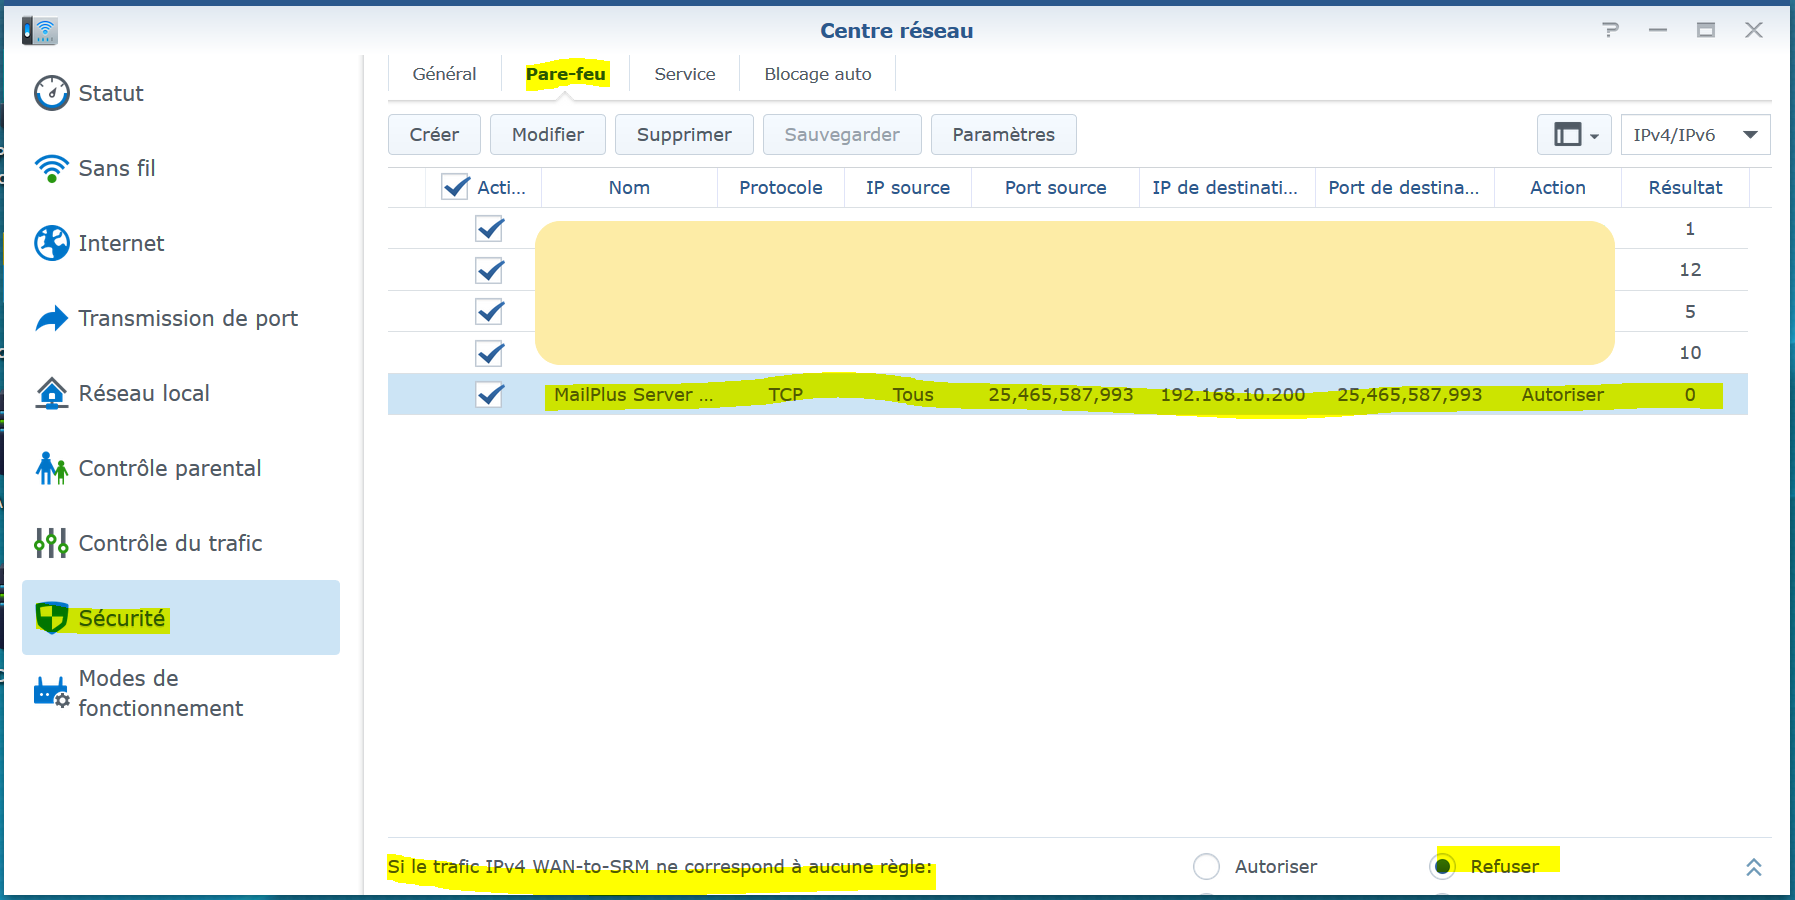Select Contrôle du trafic sliders icon
Image resolution: width=1795 pixels, height=900 pixels.
(x=51, y=543)
